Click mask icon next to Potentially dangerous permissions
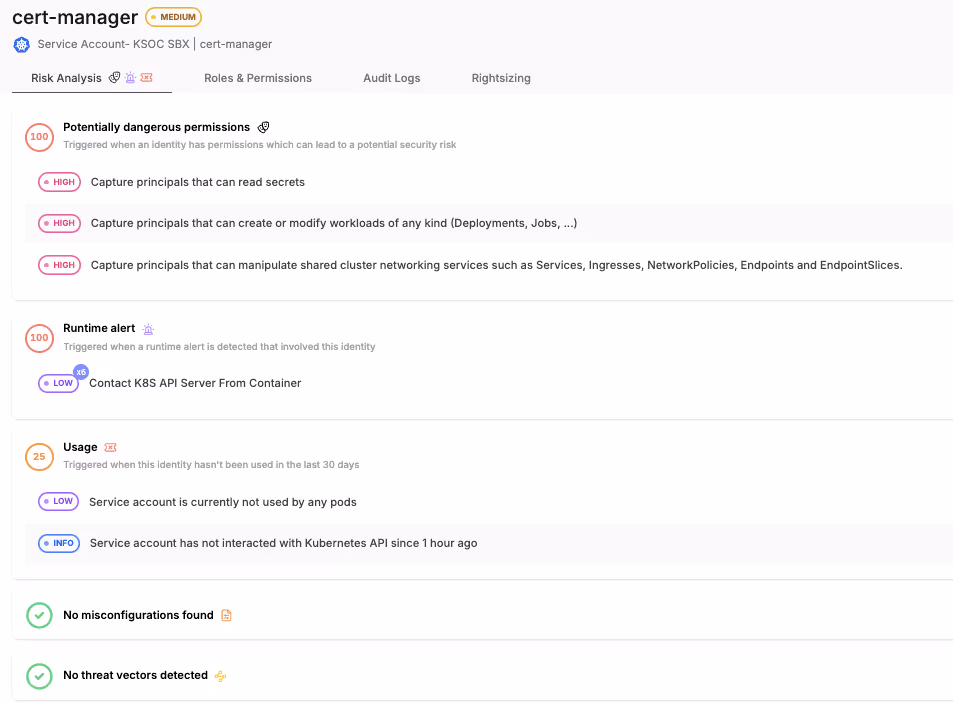Screen dimensions: 953x703 point(263,127)
